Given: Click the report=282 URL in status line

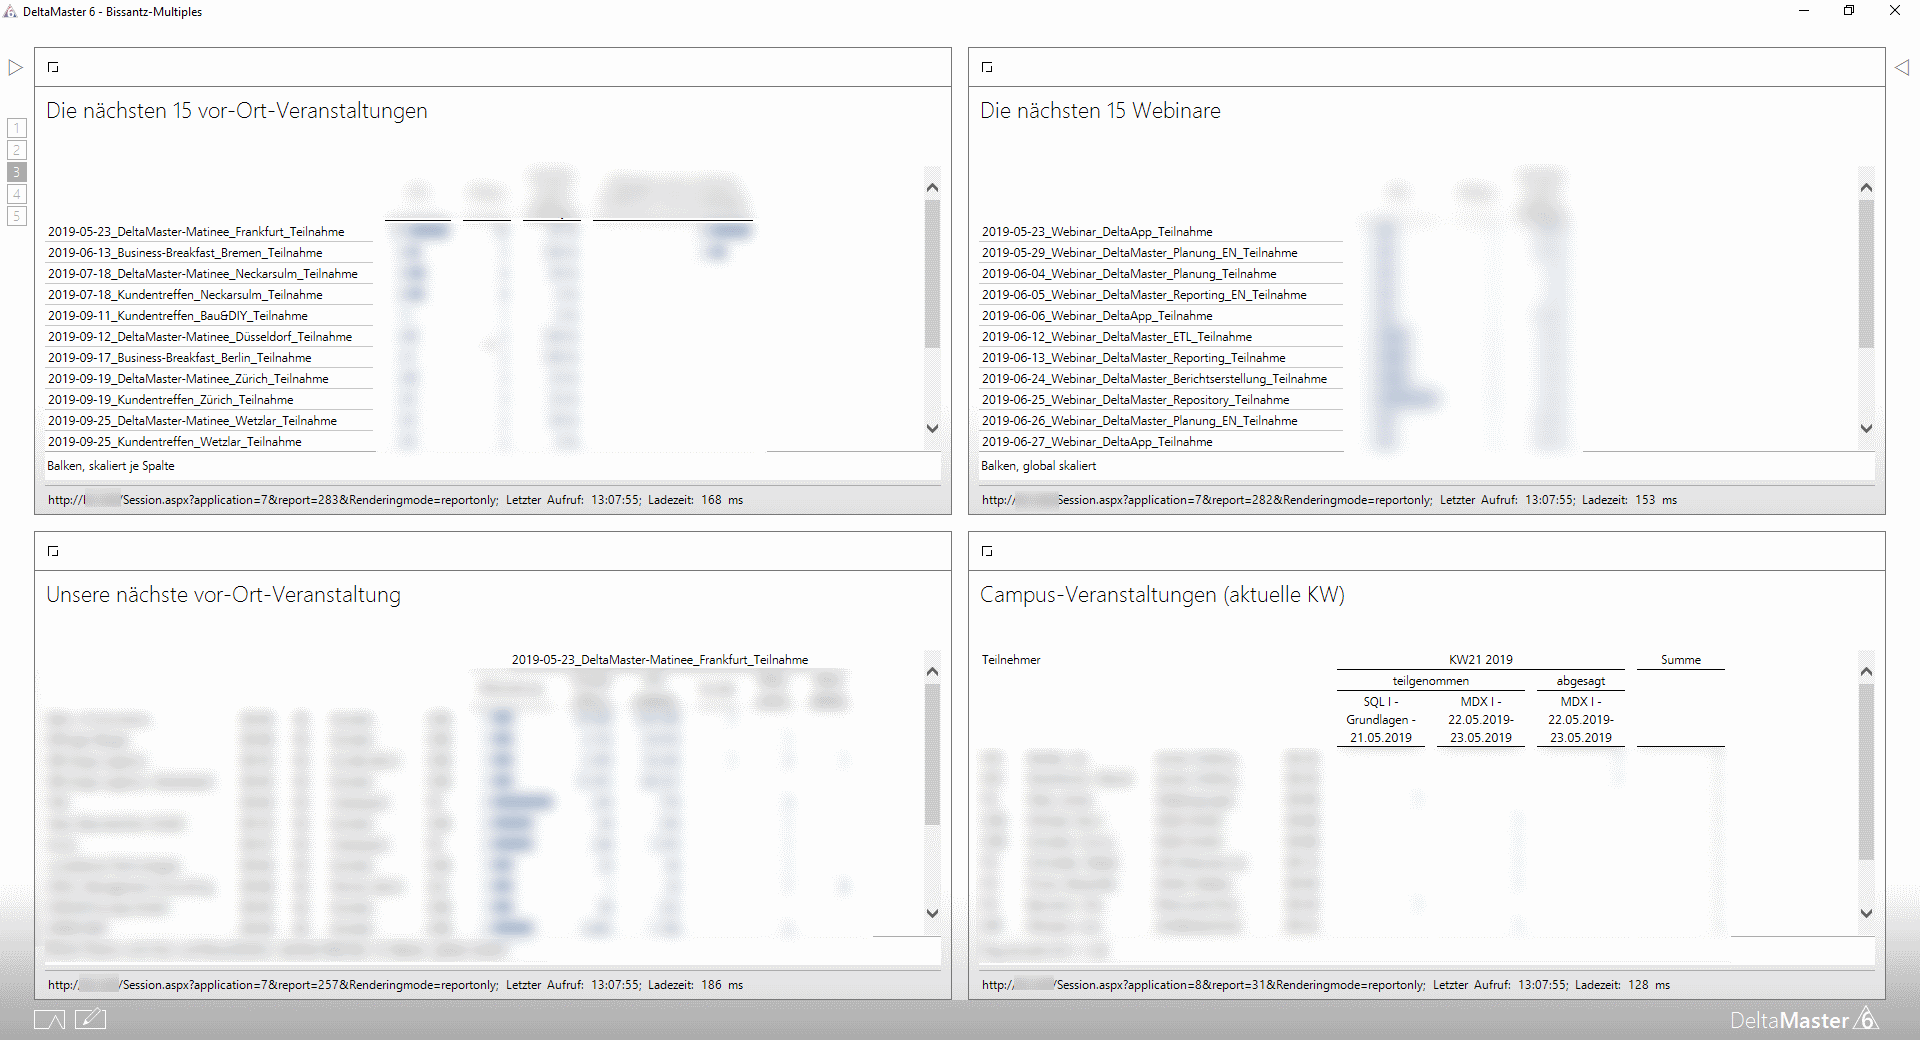Looking at the screenshot, I should 1207,500.
